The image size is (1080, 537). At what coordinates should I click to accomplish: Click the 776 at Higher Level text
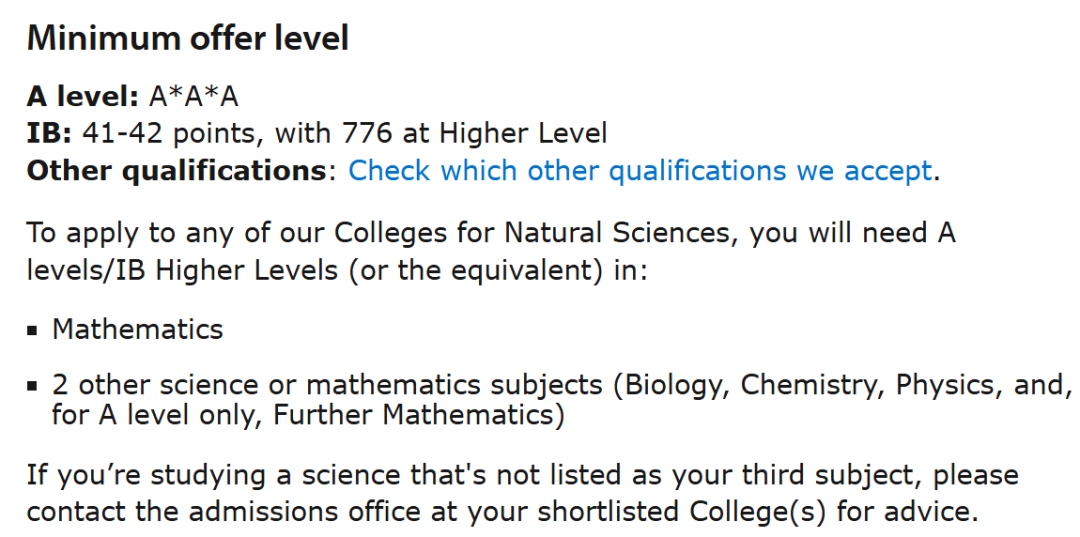(x=474, y=133)
